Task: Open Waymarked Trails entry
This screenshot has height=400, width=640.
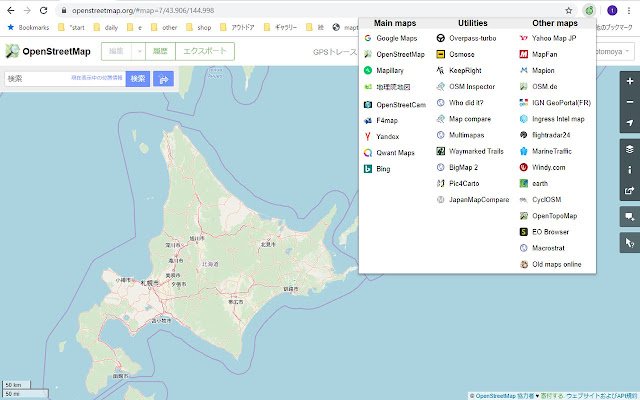Action: click(x=470, y=151)
